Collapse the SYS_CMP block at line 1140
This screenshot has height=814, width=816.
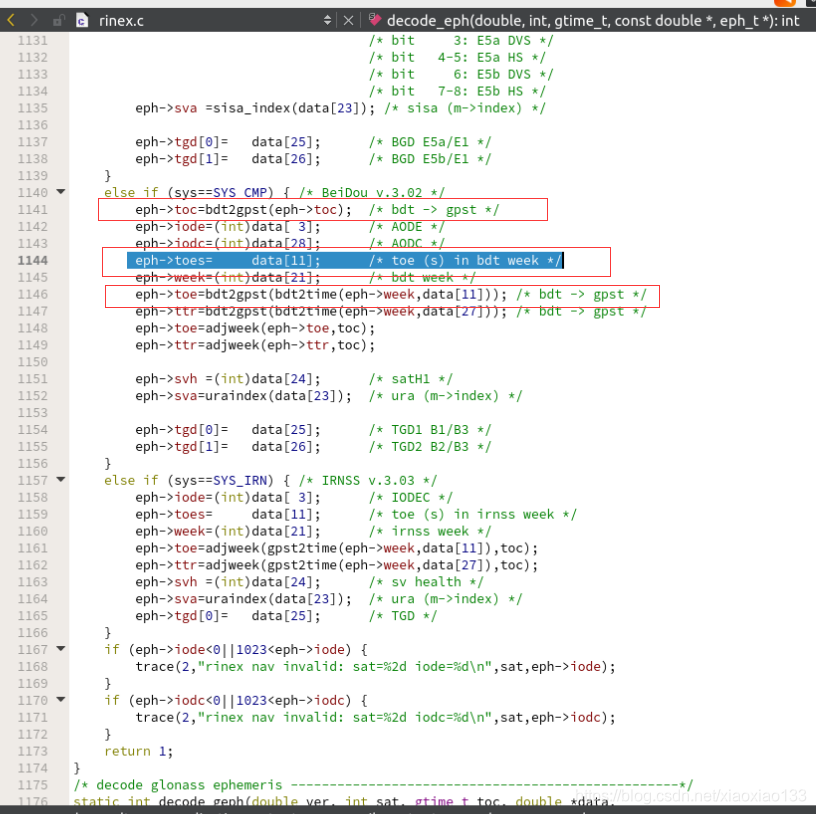pos(61,192)
